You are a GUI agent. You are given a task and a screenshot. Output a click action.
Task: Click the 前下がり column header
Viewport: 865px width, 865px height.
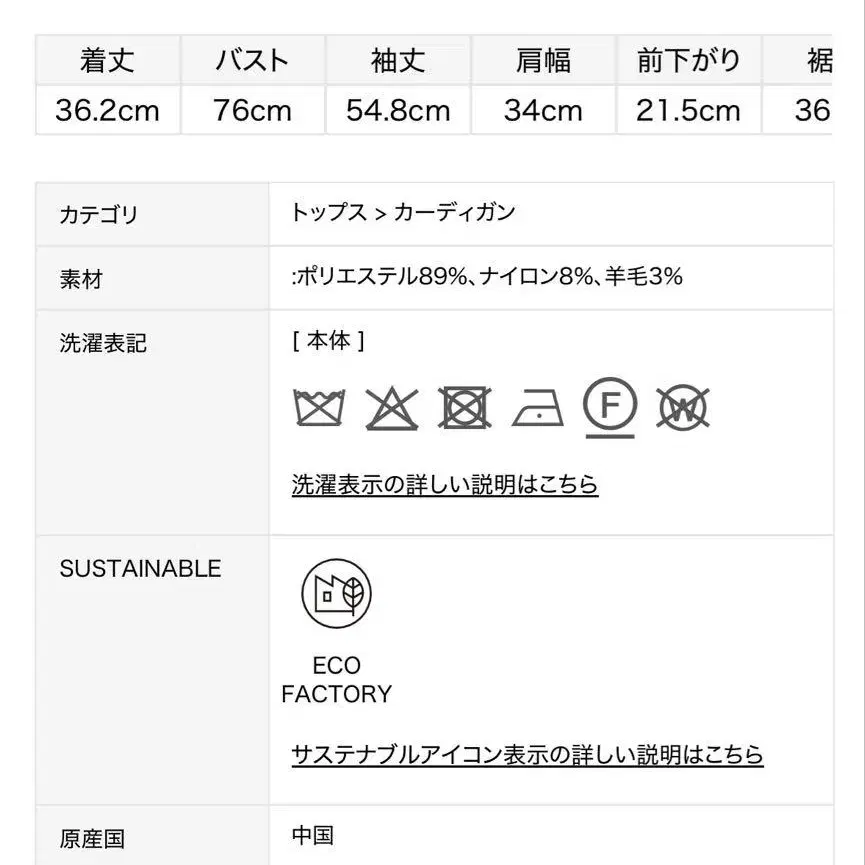point(688,60)
